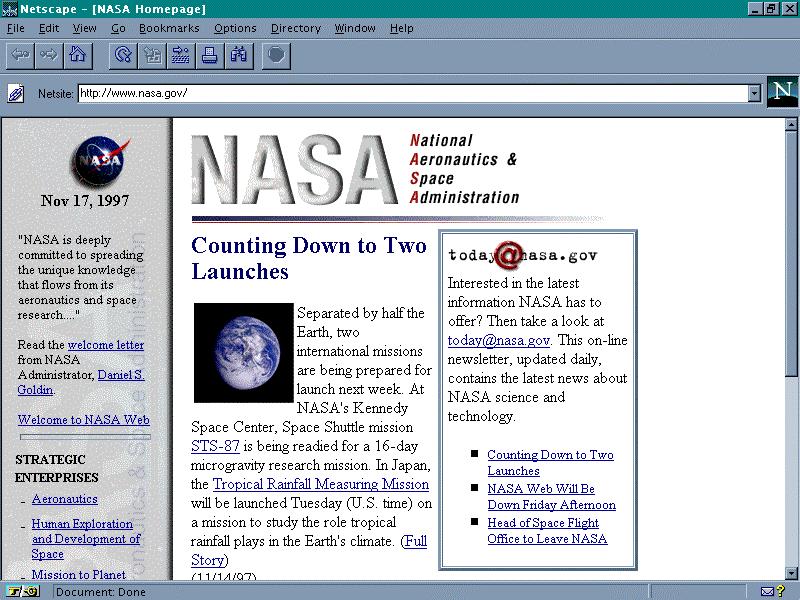
Task: Click the today@nasa.gov newsletter link
Action: point(498,340)
